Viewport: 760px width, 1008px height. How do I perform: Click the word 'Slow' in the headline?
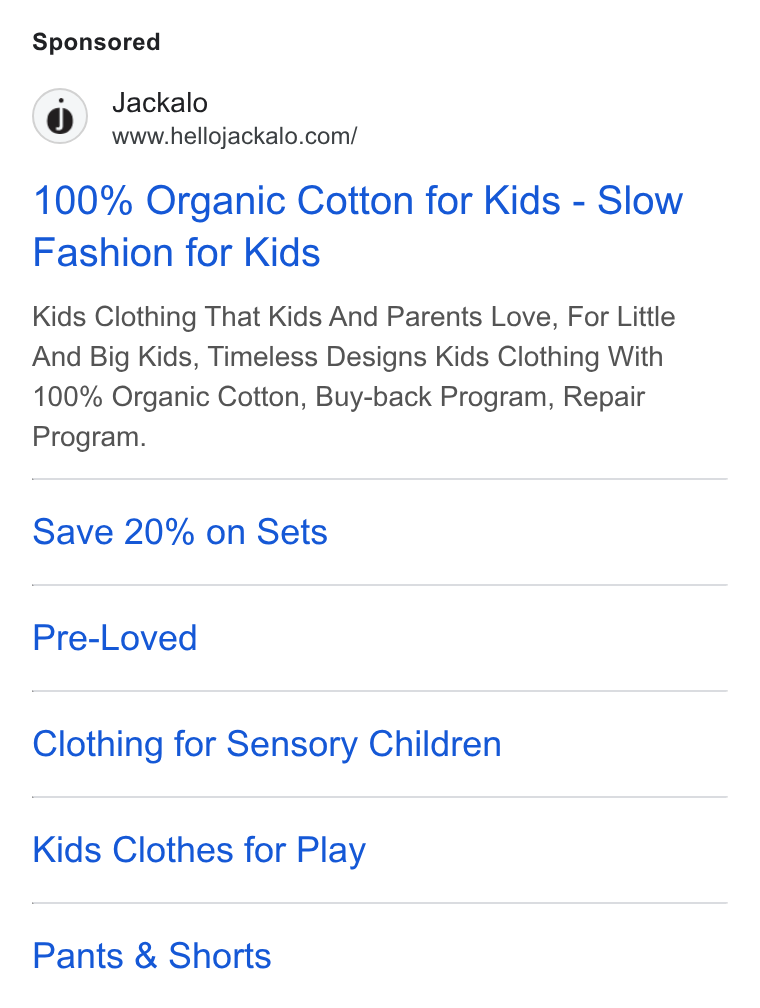(x=640, y=201)
